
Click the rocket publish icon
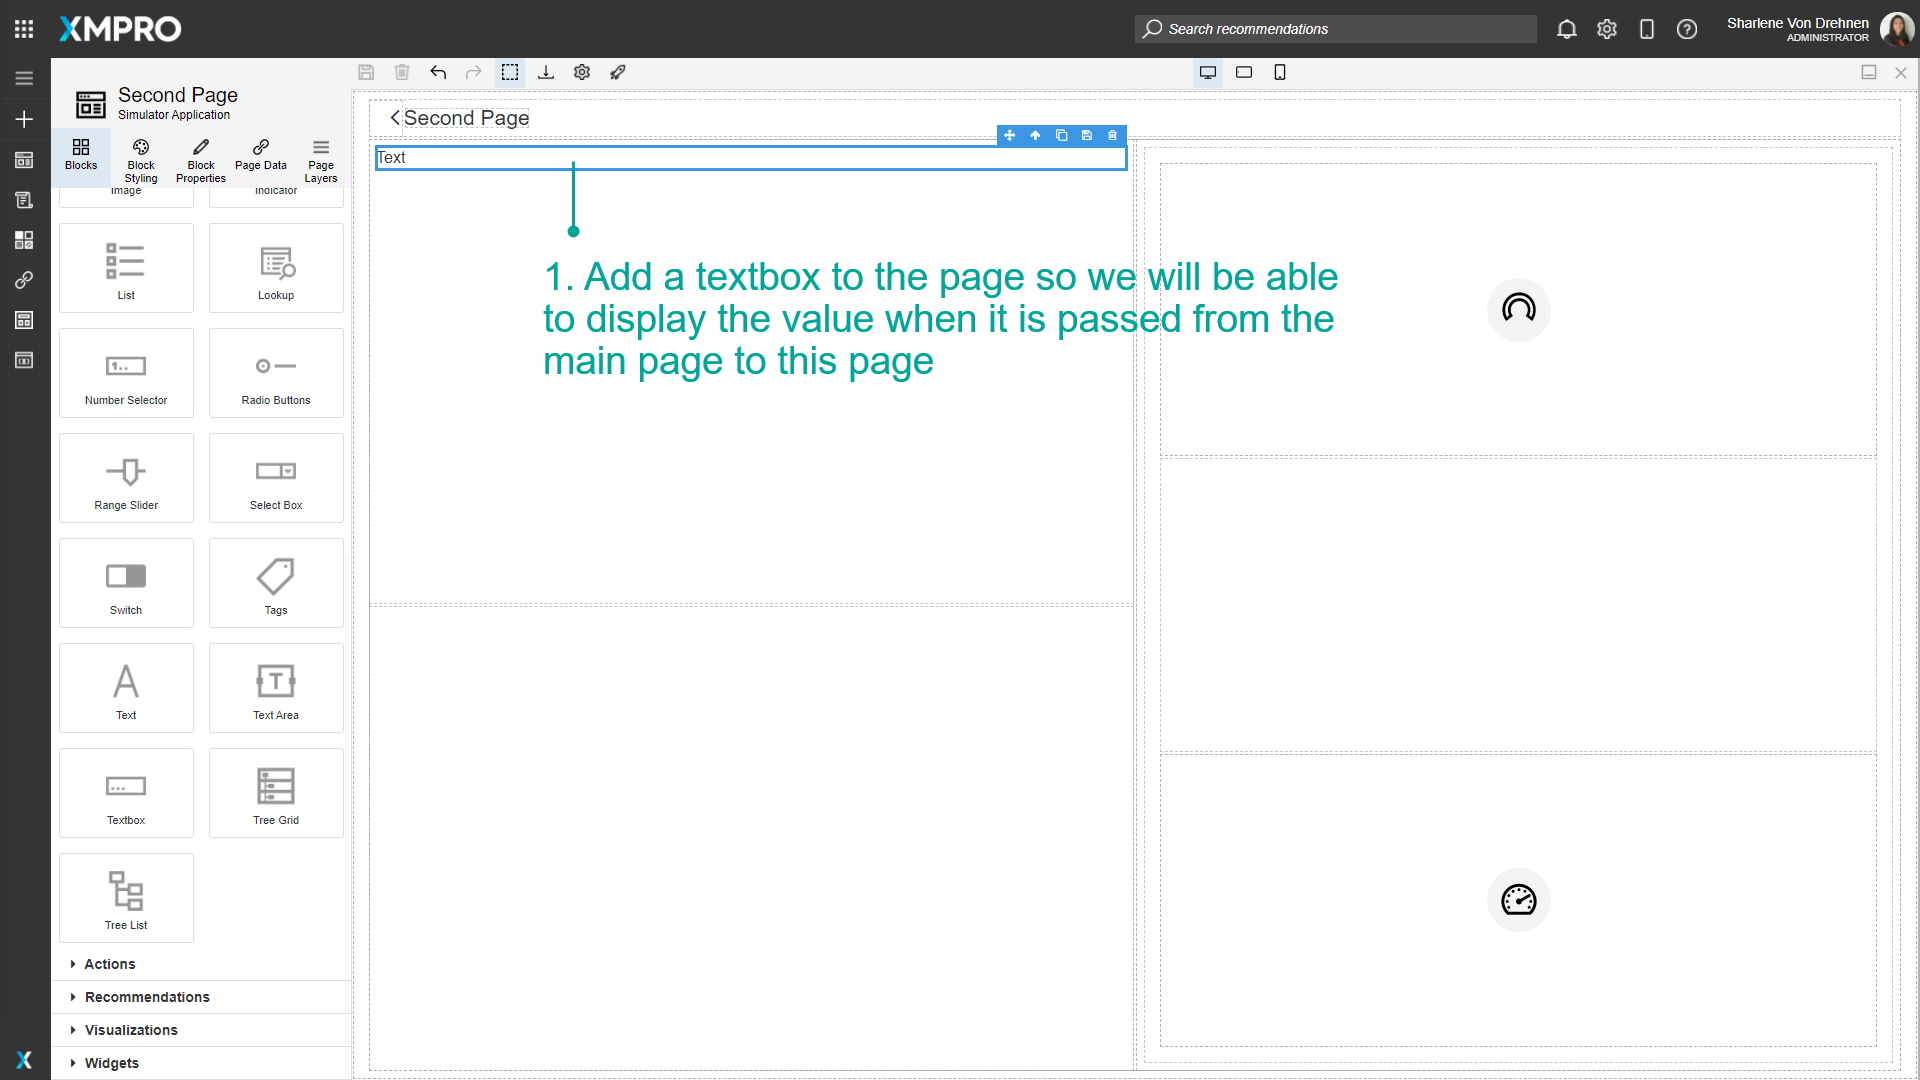(x=618, y=72)
